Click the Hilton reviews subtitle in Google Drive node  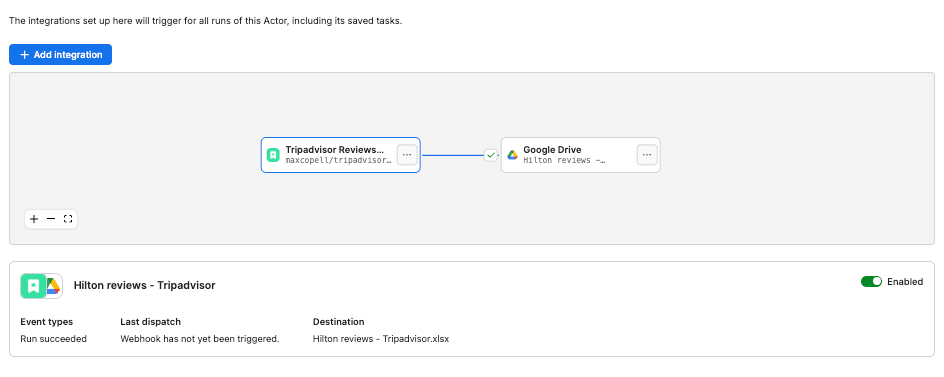pos(564,161)
